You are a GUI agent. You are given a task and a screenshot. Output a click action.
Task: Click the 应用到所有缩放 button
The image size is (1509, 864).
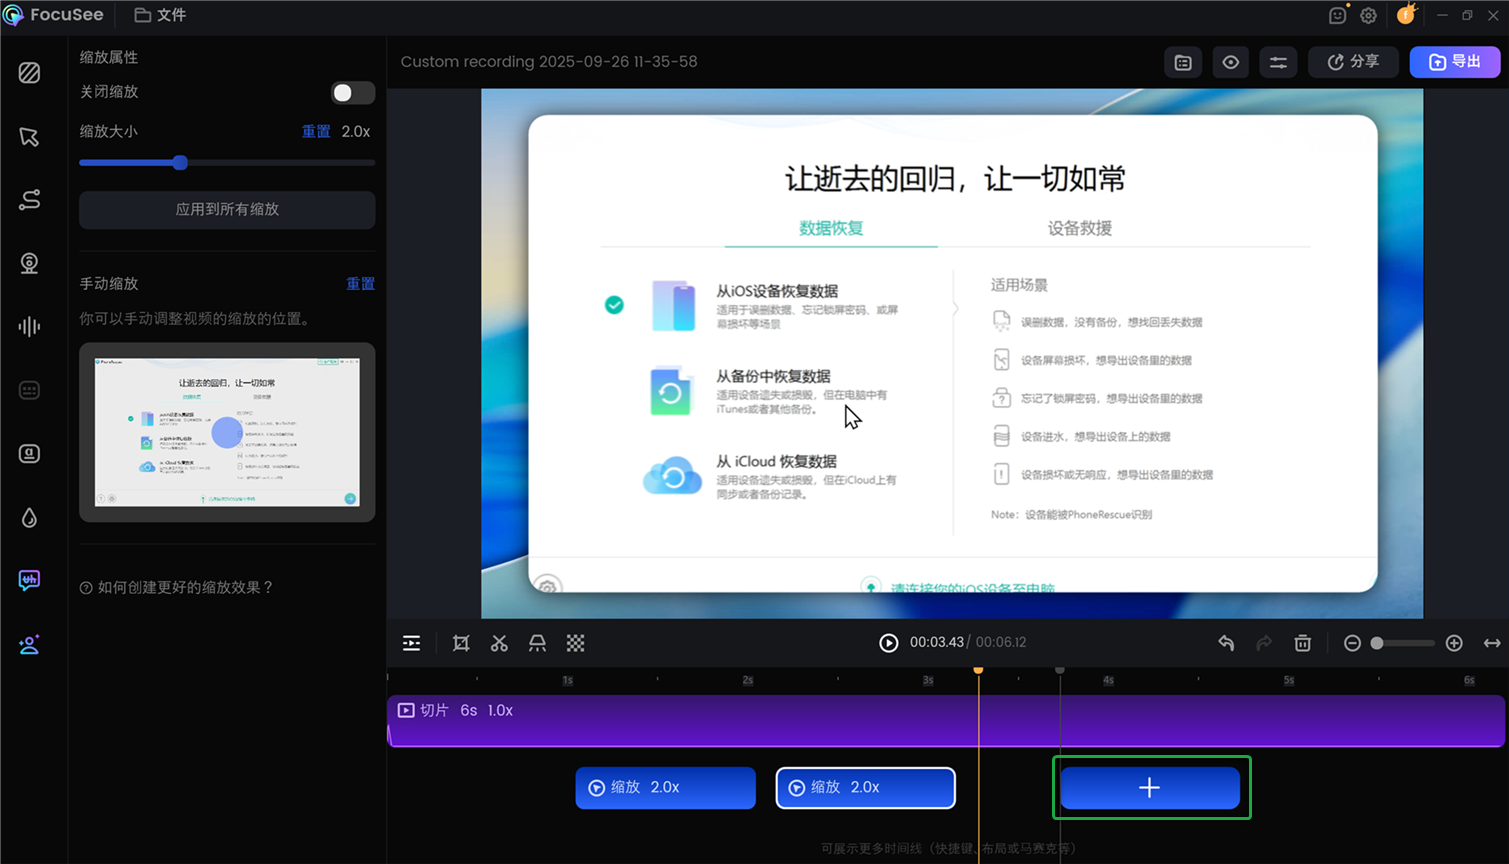227,210
